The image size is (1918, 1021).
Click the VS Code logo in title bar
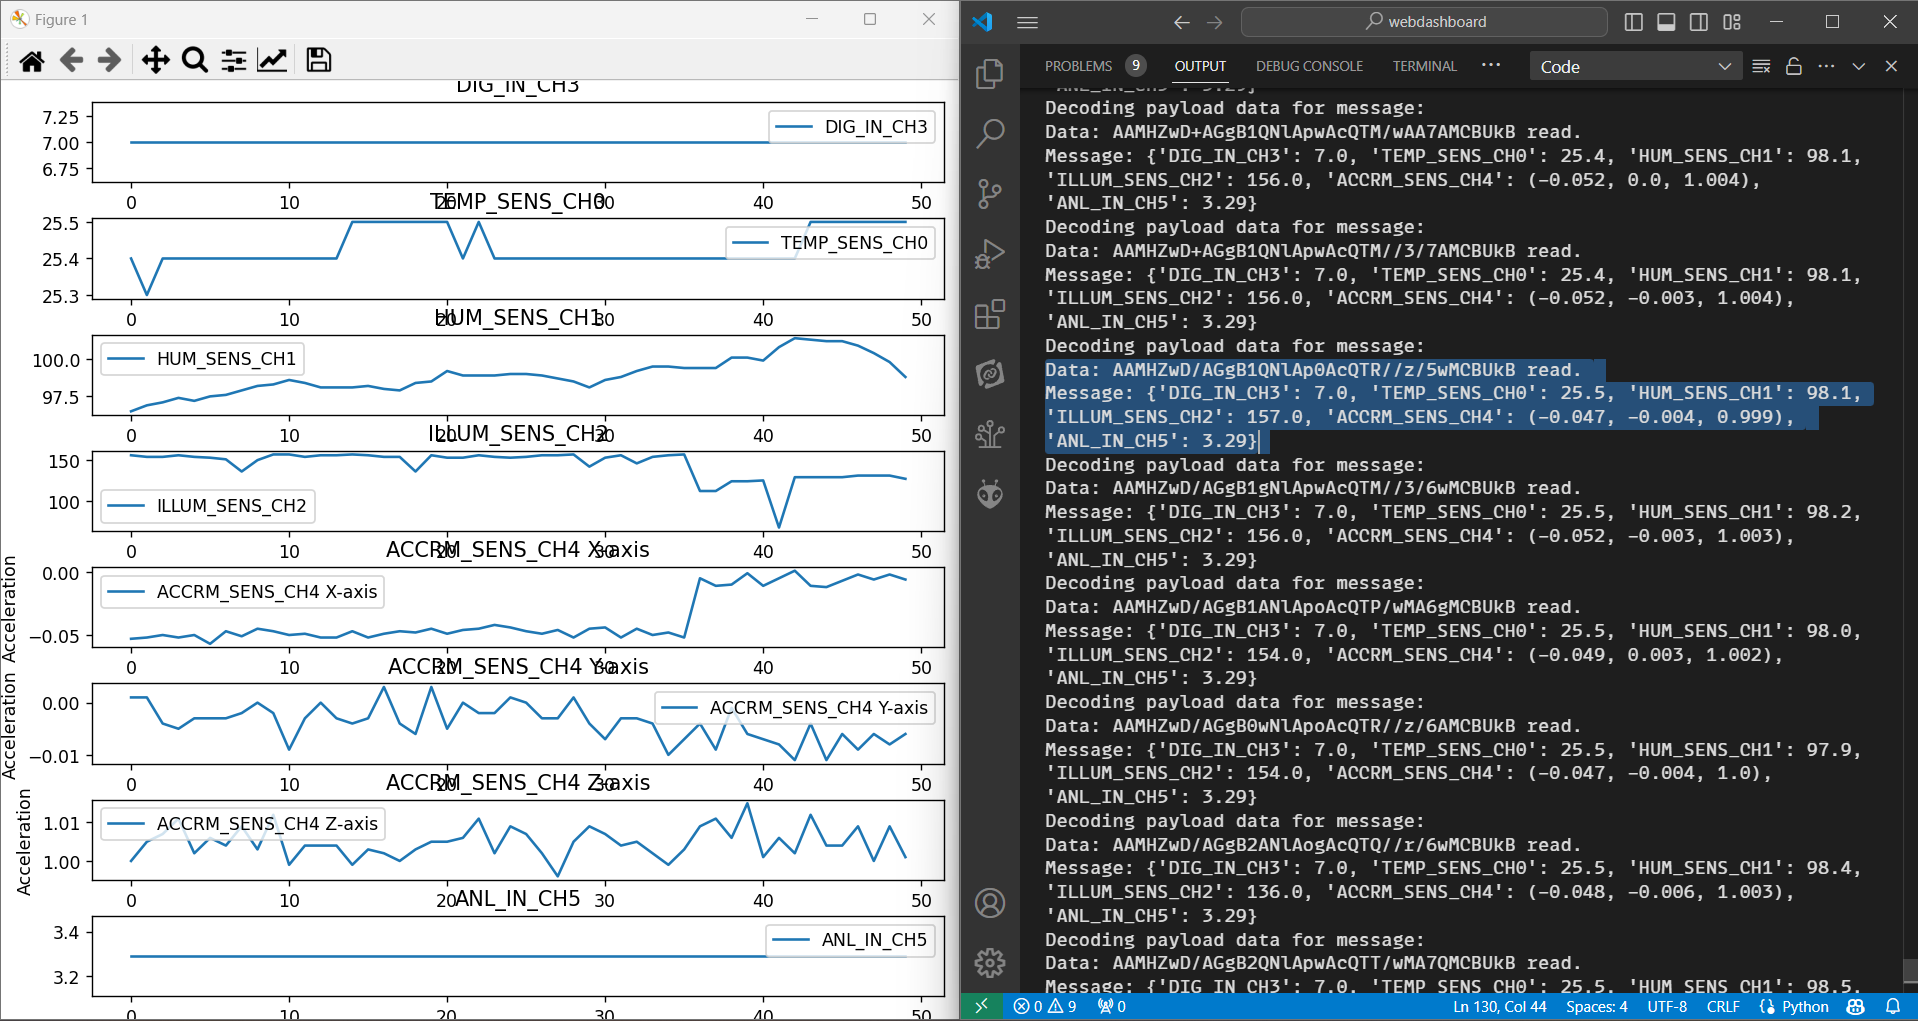[x=983, y=22]
